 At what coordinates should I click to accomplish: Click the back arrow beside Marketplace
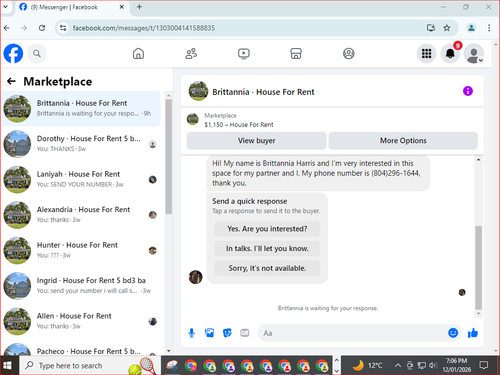point(11,81)
